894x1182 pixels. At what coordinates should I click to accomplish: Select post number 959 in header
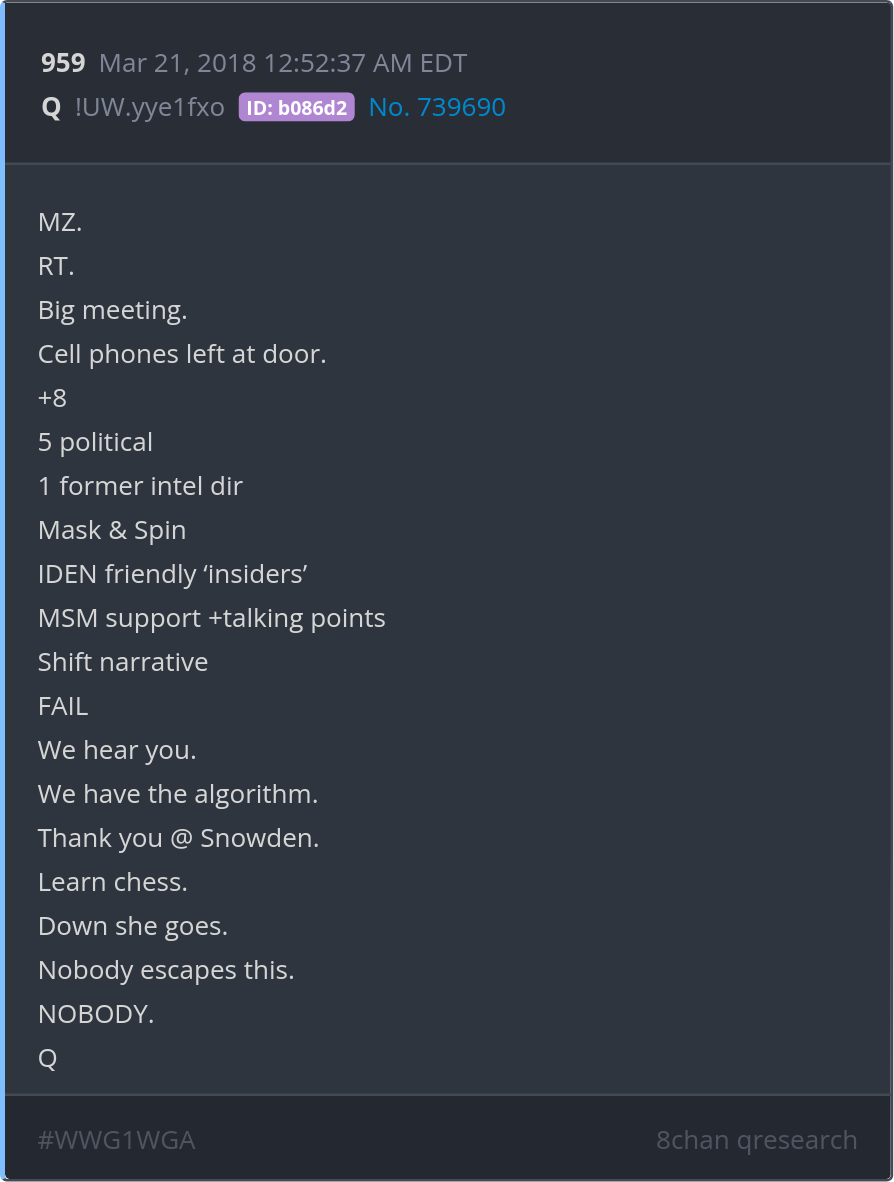[63, 64]
